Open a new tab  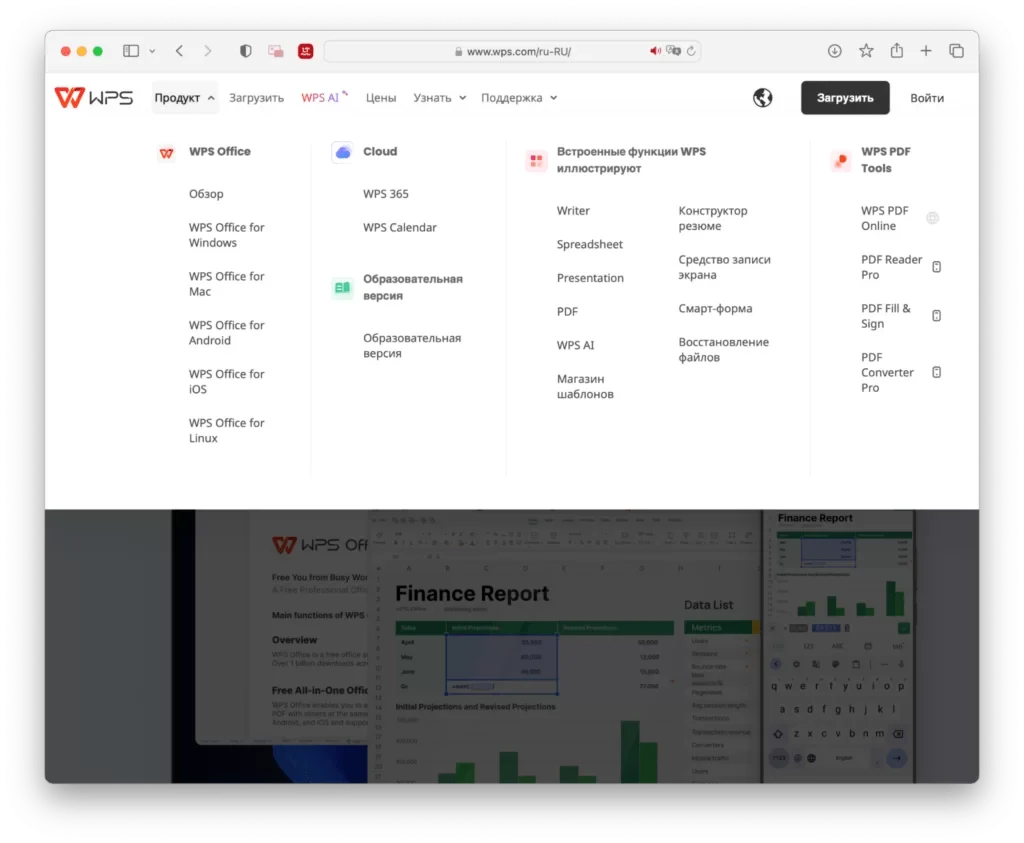coord(926,51)
